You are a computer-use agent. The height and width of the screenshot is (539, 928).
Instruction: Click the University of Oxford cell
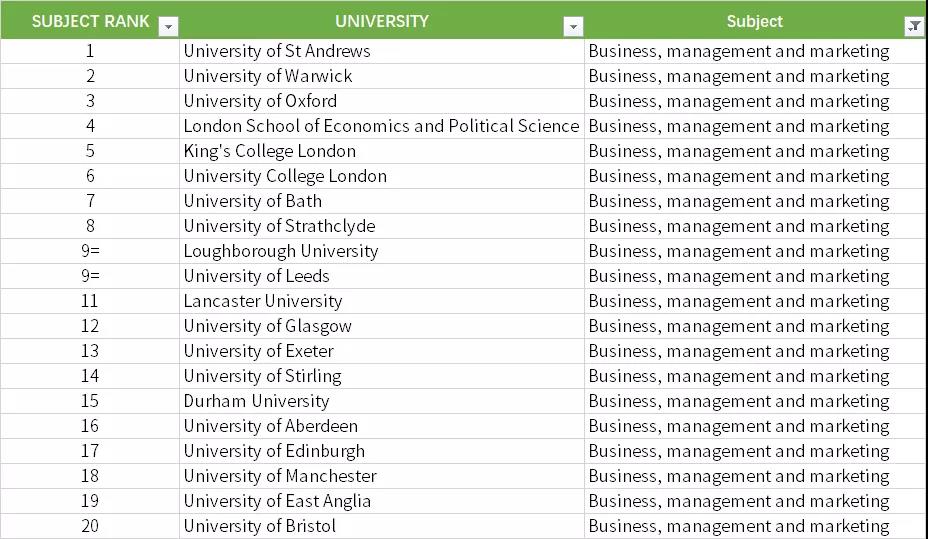pos(260,101)
